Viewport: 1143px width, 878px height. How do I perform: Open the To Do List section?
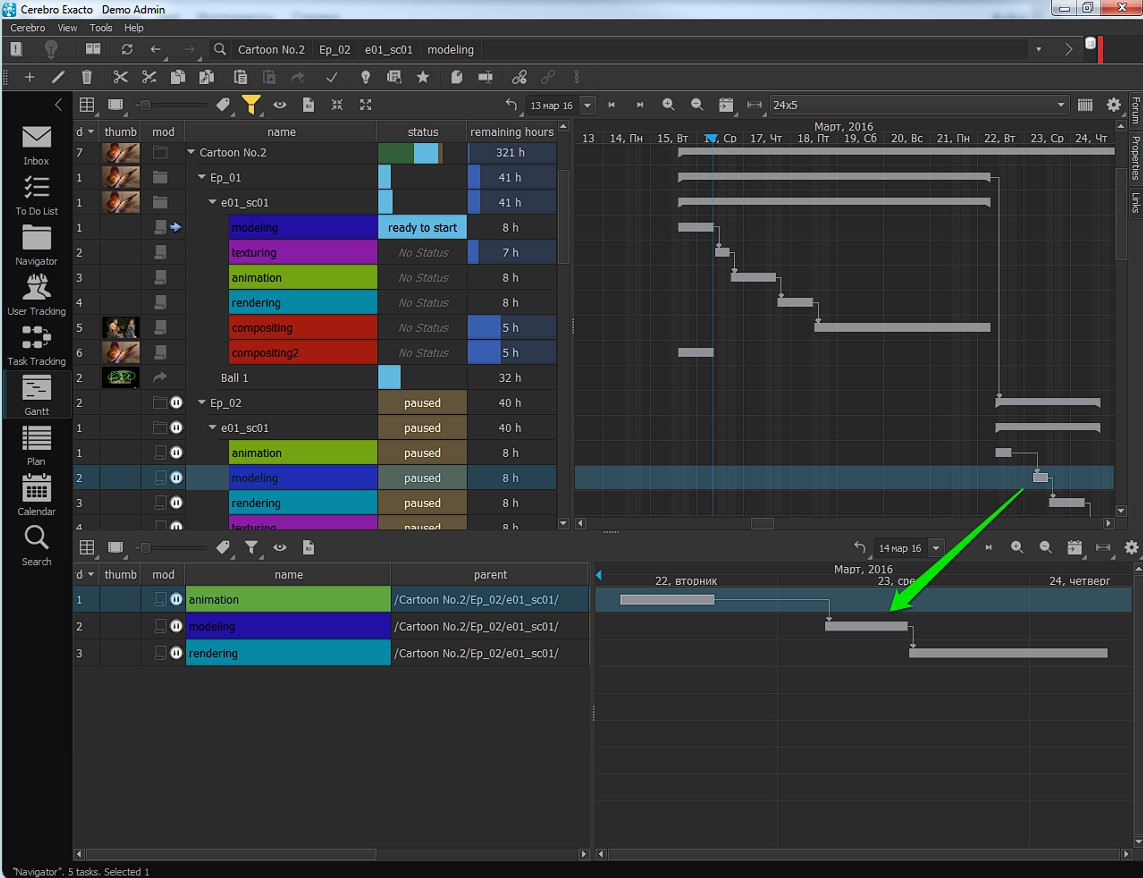[x=36, y=196]
